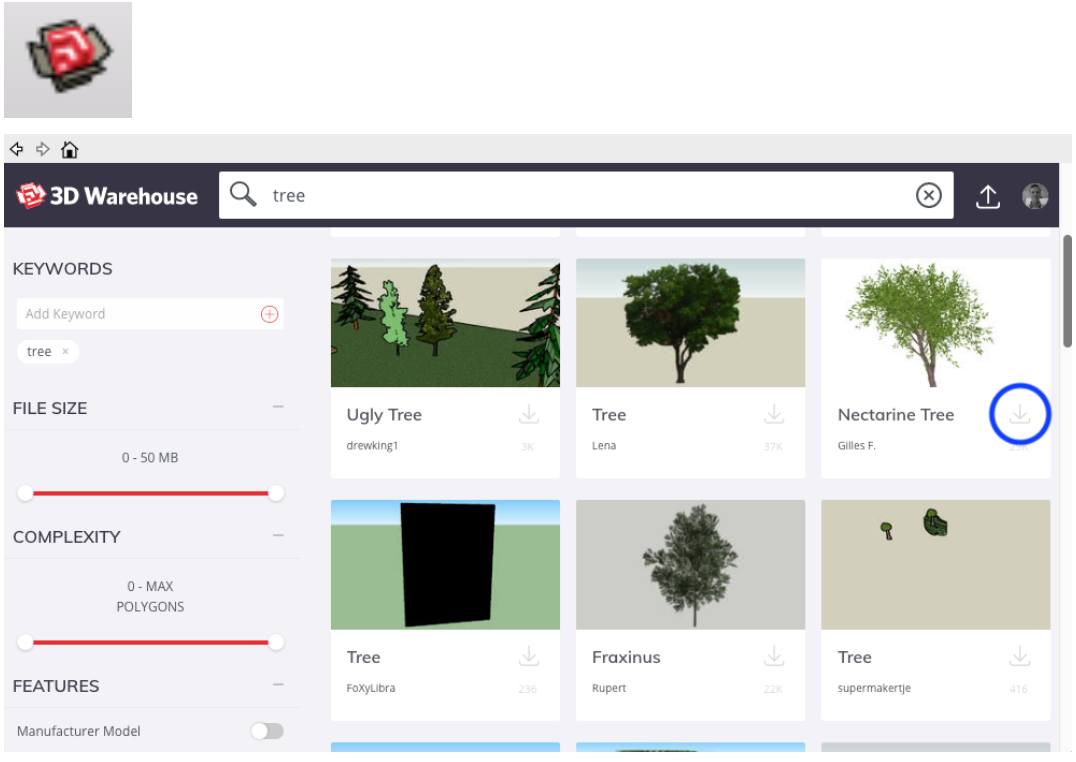
Task: Click the complexity slider left handle
Action: 25,642
